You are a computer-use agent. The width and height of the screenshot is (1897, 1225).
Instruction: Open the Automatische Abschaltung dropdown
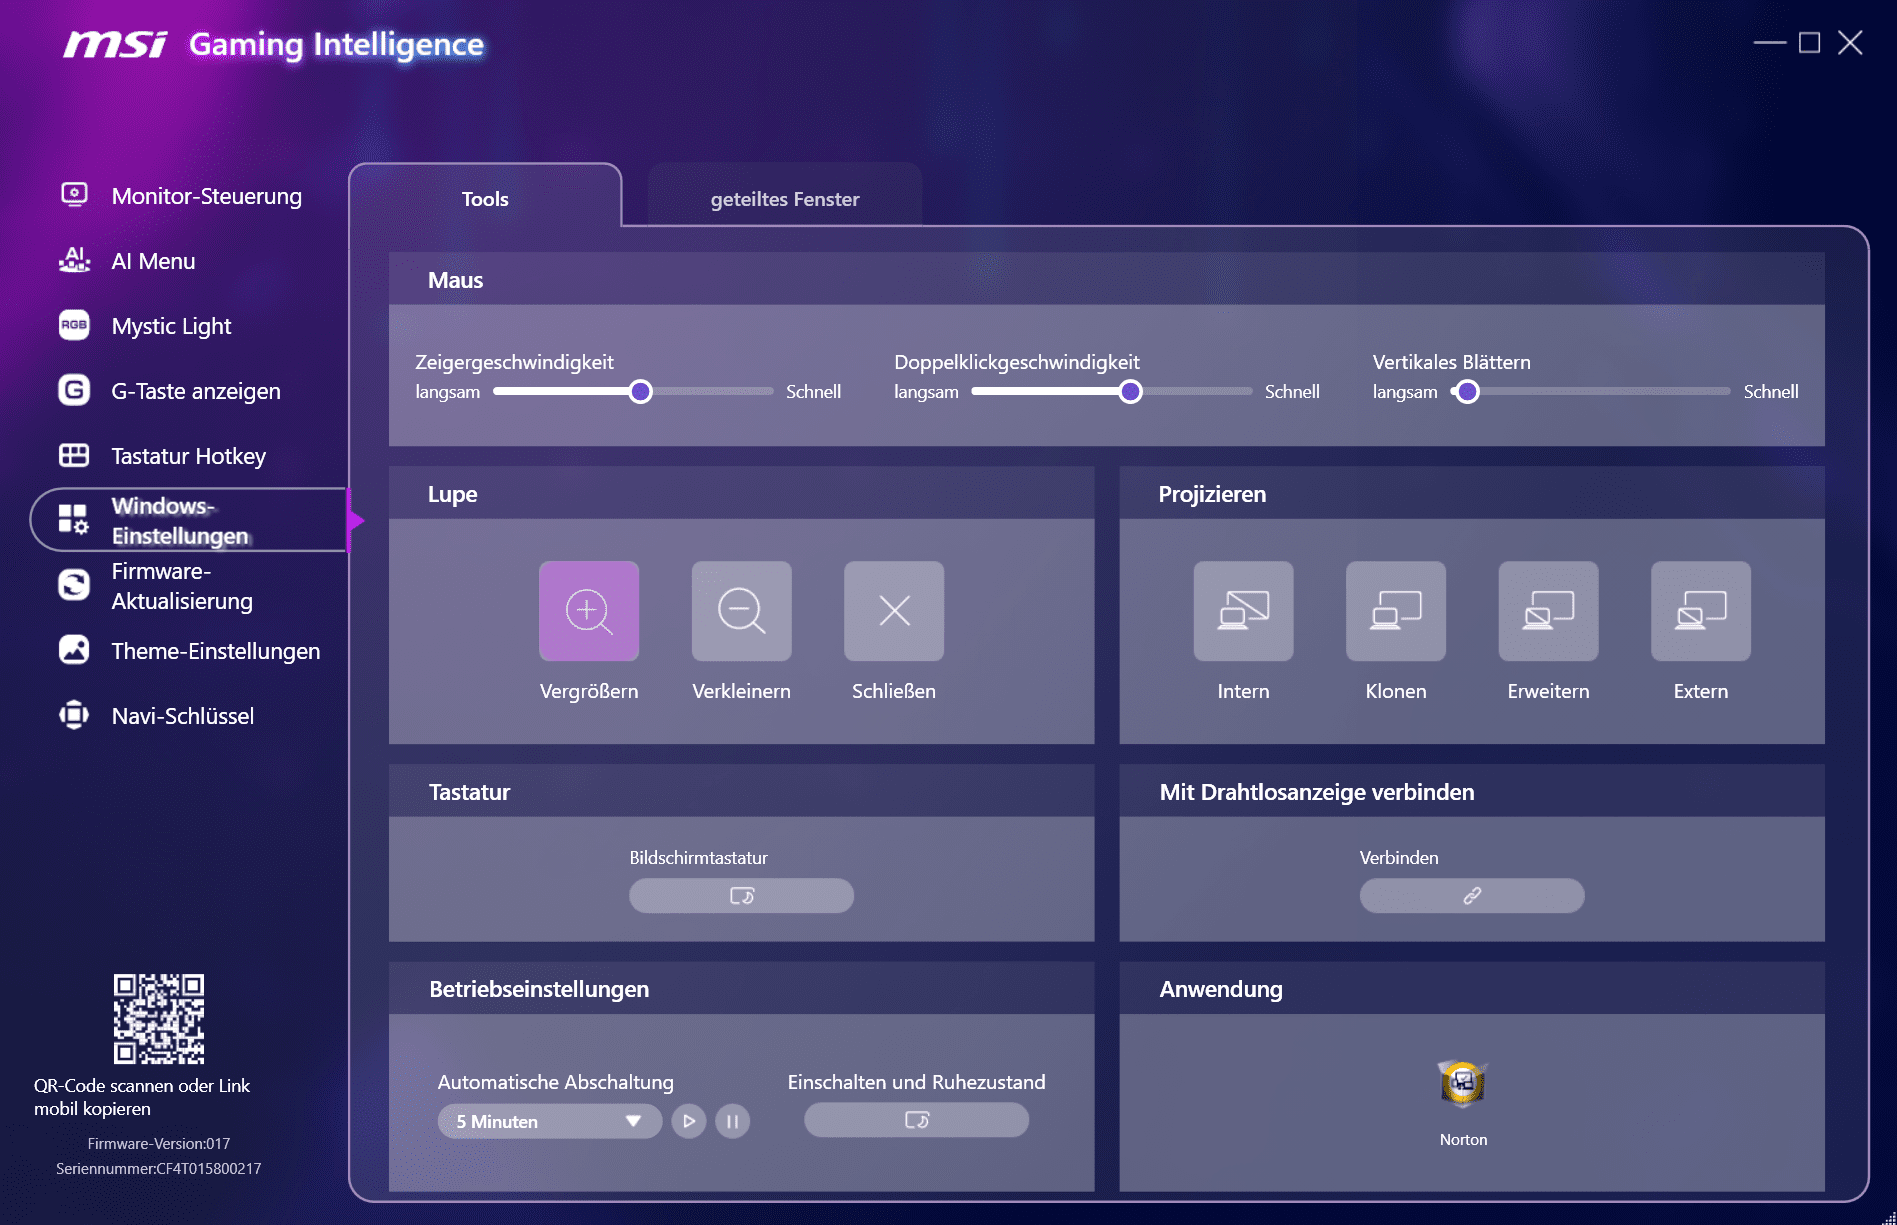(549, 1121)
